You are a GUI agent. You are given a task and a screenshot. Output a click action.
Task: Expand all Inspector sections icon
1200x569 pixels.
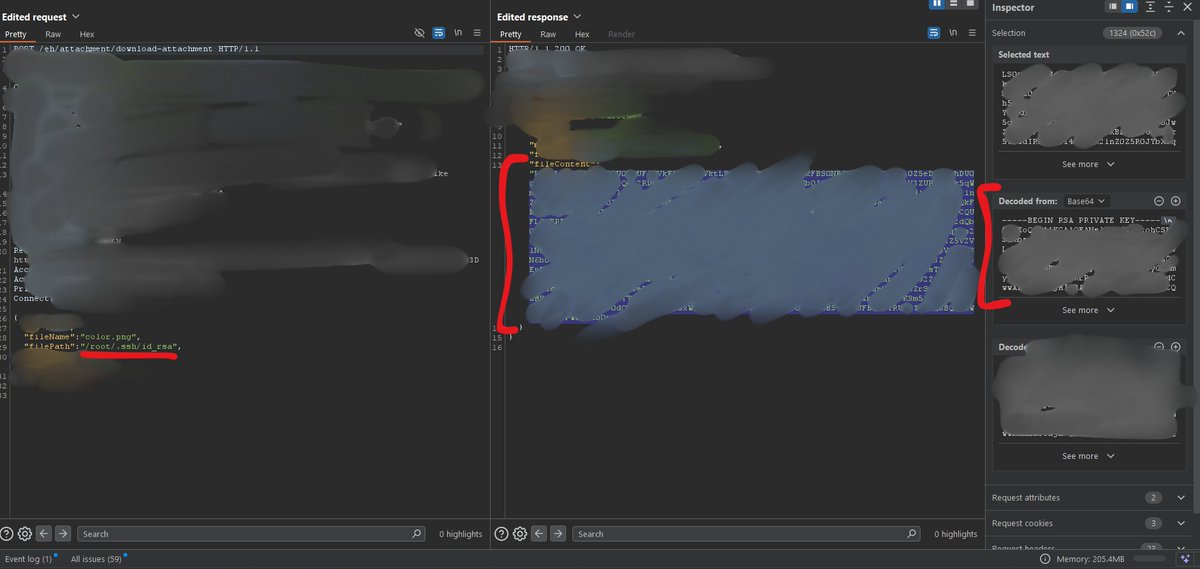[1152, 7]
